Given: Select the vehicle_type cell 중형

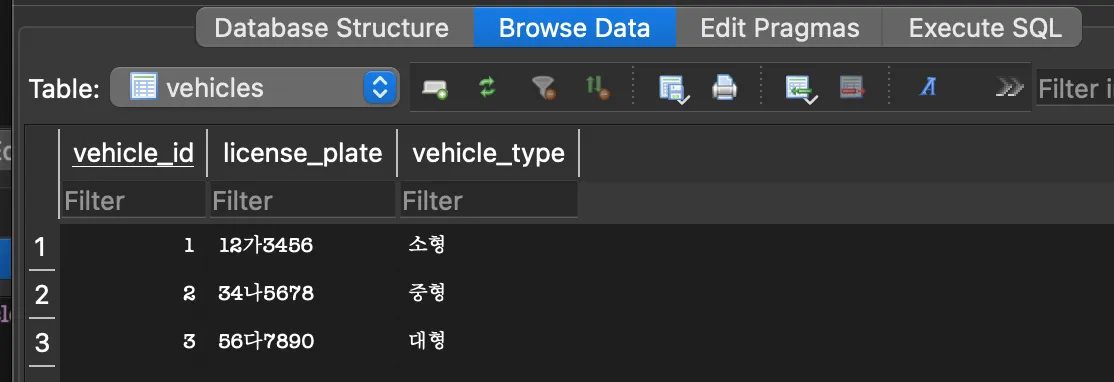Looking at the screenshot, I should [489, 293].
